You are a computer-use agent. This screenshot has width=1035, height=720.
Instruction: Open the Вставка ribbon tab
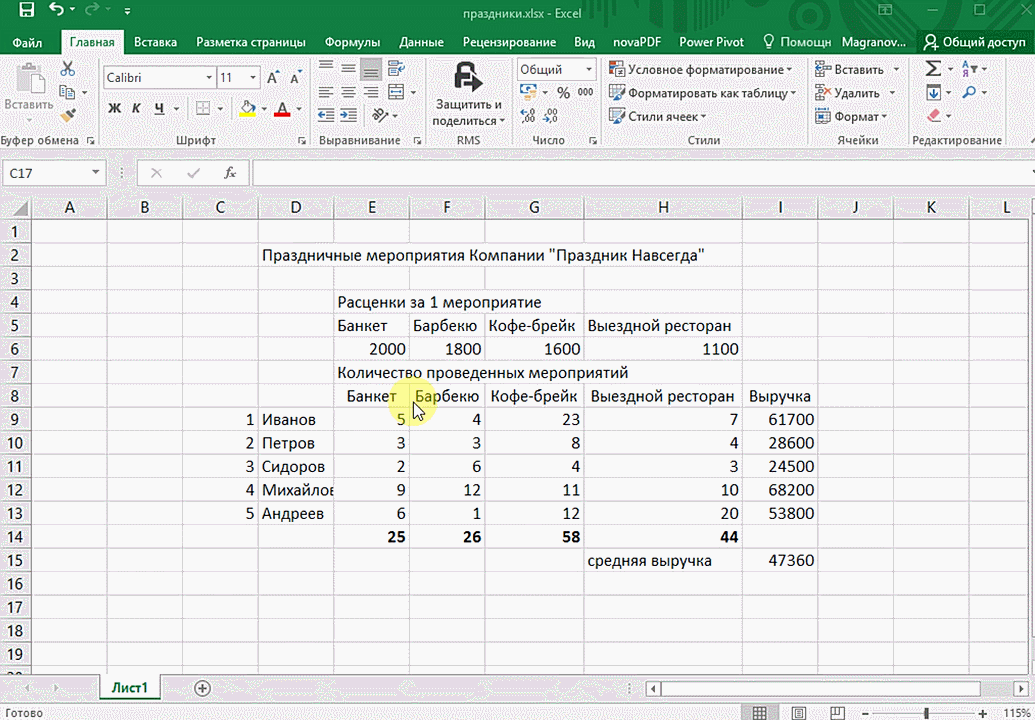[155, 42]
